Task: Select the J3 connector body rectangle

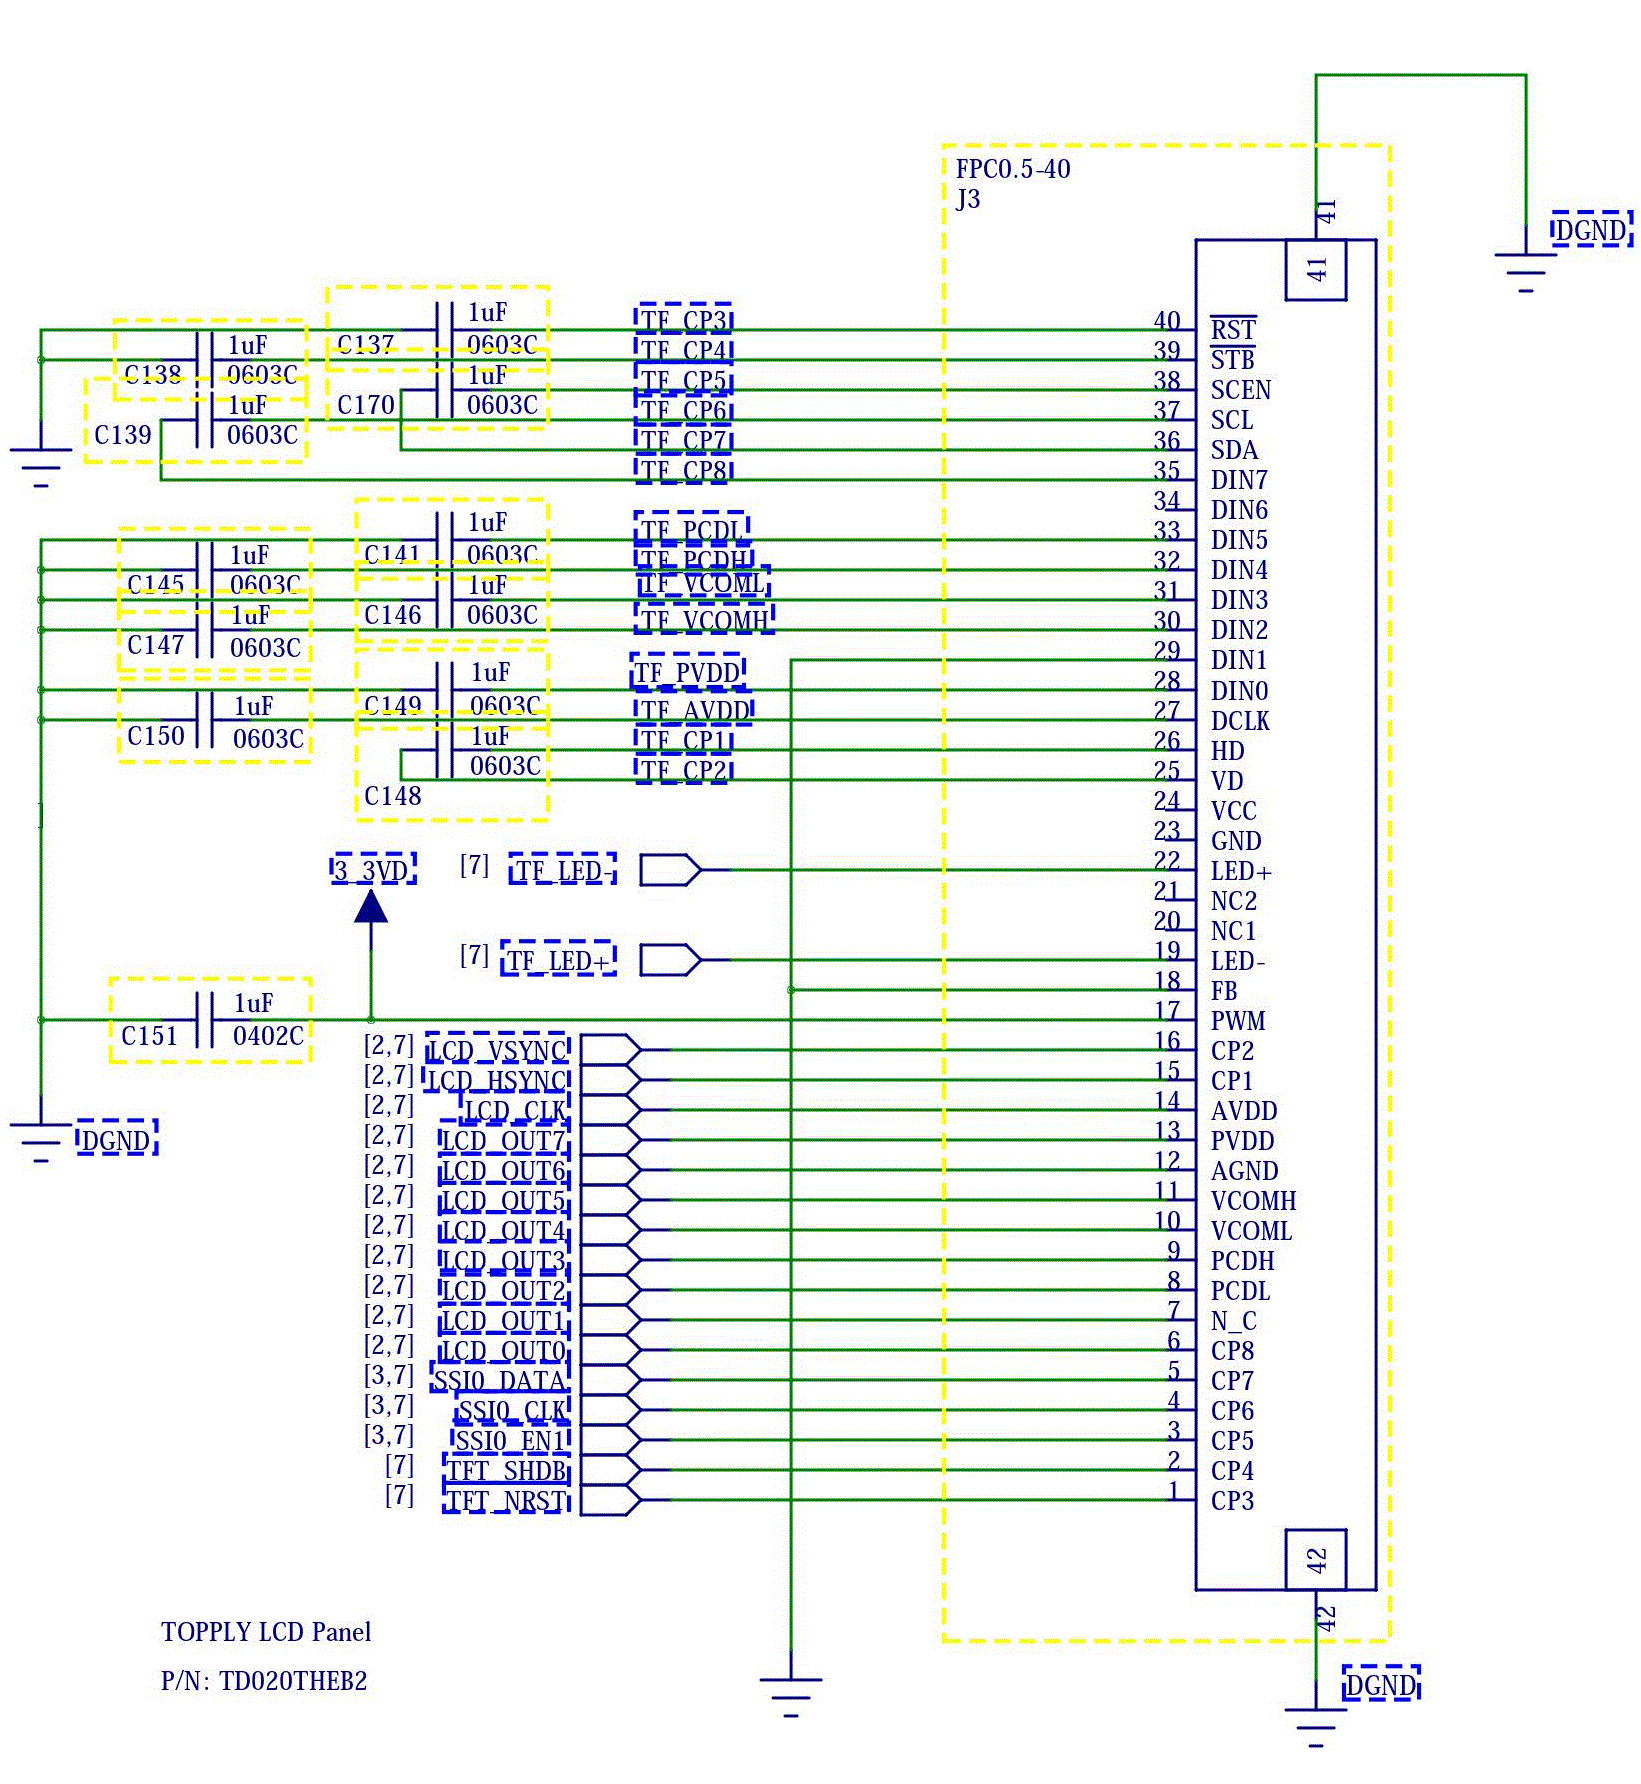Action: (1286, 915)
